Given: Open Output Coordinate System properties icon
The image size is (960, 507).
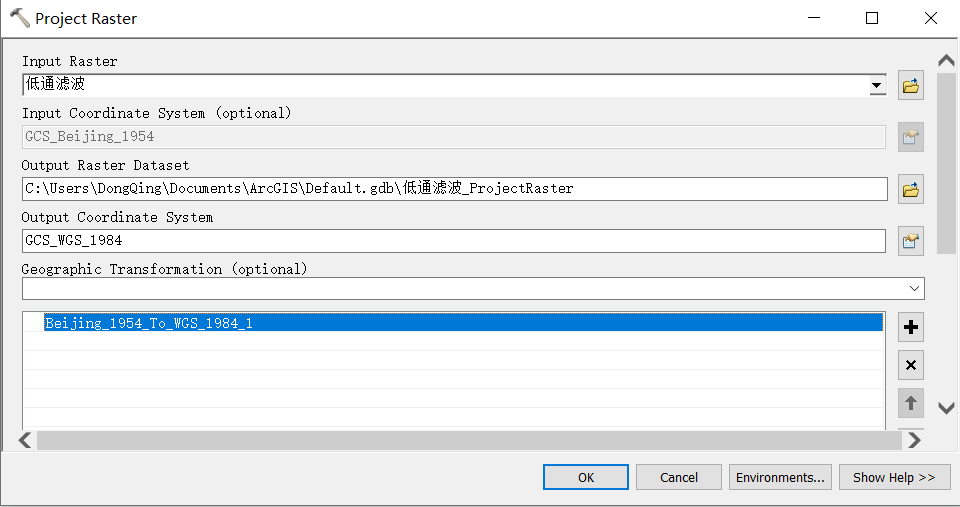Looking at the screenshot, I should click(910, 241).
